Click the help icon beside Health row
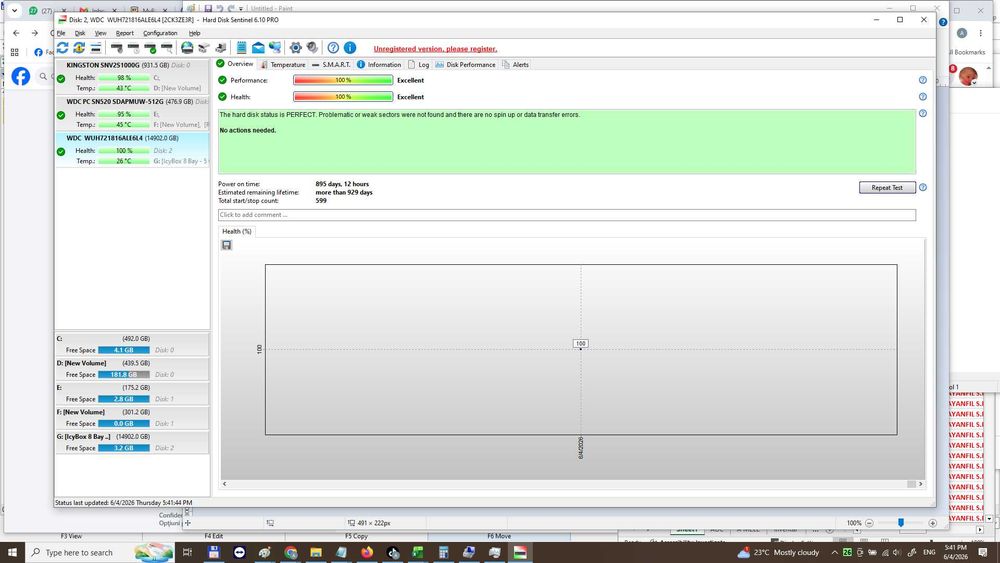 tap(922, 97)
